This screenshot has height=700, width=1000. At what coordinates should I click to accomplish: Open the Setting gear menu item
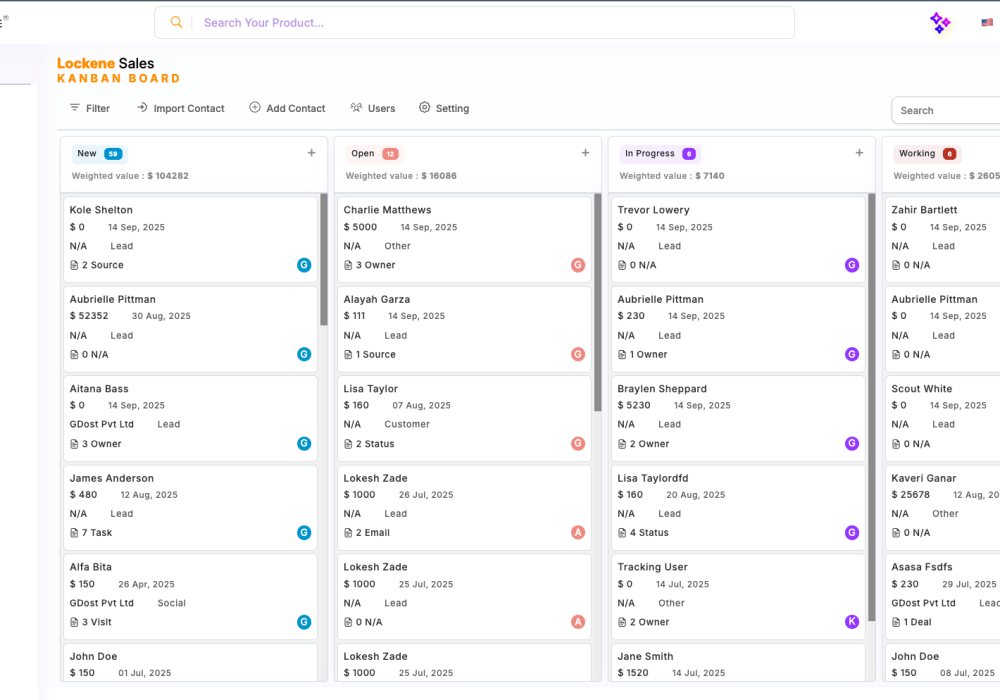pyautogui.click(x=443, y=108)
